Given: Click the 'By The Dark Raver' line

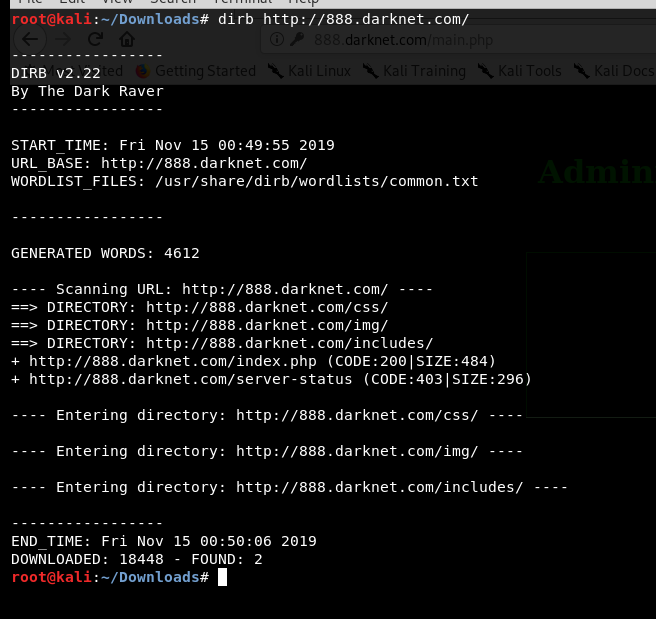Looking at the screenshot, I should (x=87, y=91).
